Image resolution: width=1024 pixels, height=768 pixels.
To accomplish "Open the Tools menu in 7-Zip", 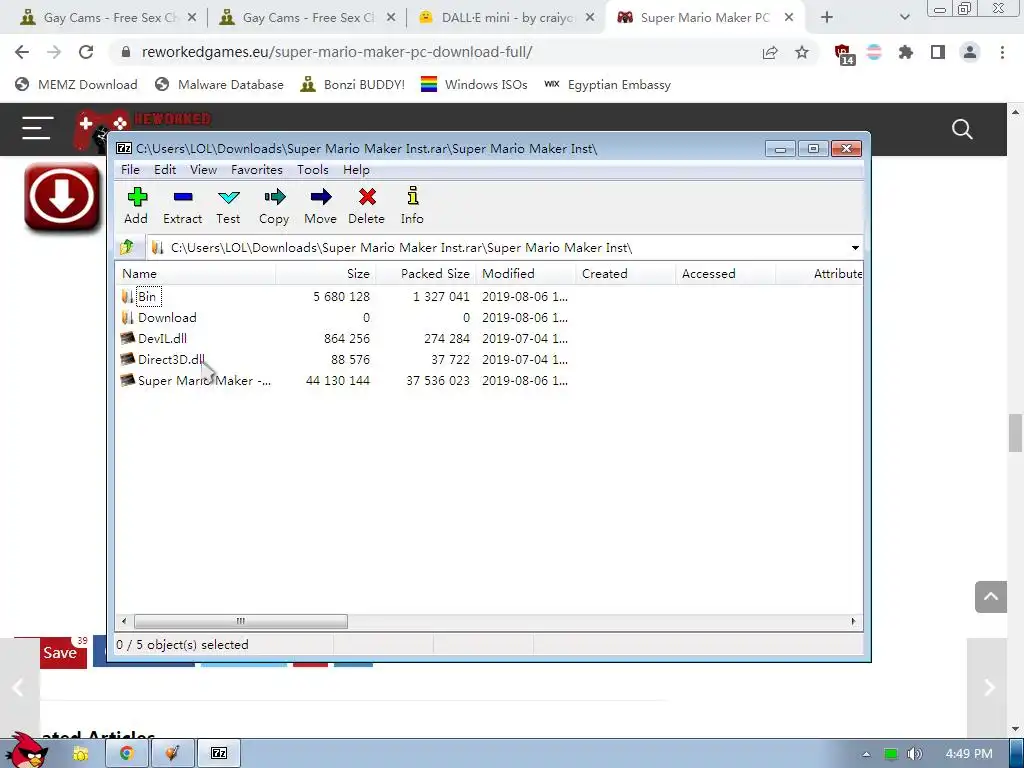I will coord(313,170).
